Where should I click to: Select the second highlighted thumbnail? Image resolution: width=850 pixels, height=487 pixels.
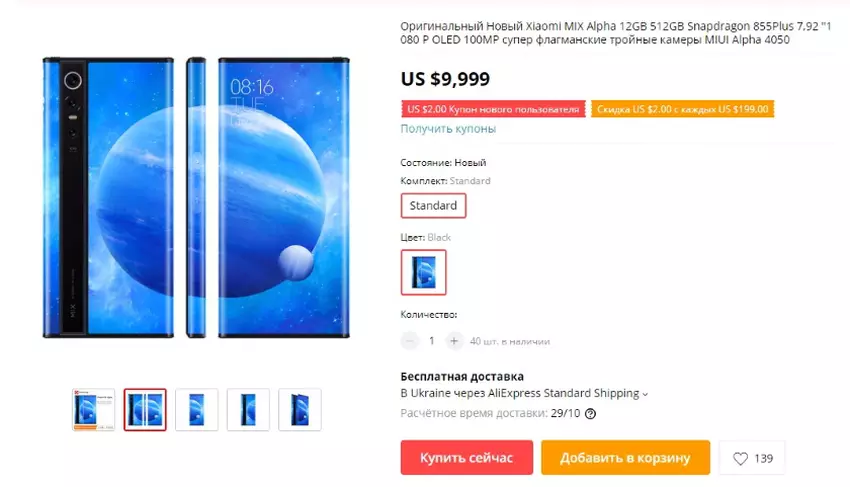pos(145,410)
